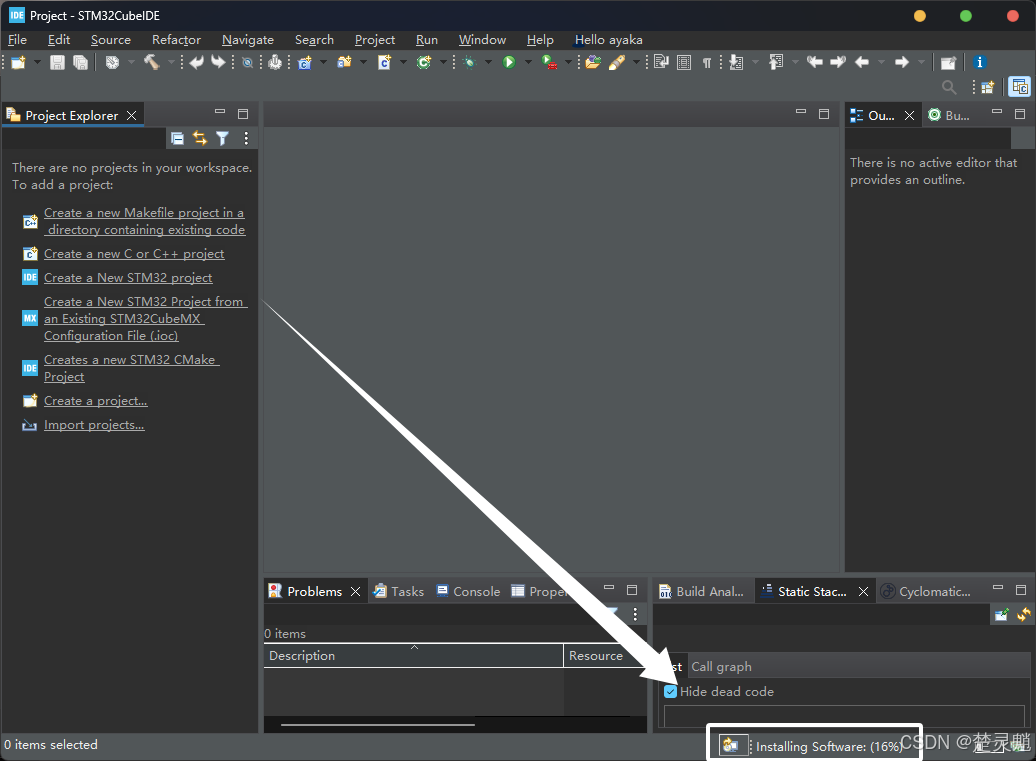Click the green Run button icon
The width and height of the screenshot is (1036, 761).
pos(509,62)
